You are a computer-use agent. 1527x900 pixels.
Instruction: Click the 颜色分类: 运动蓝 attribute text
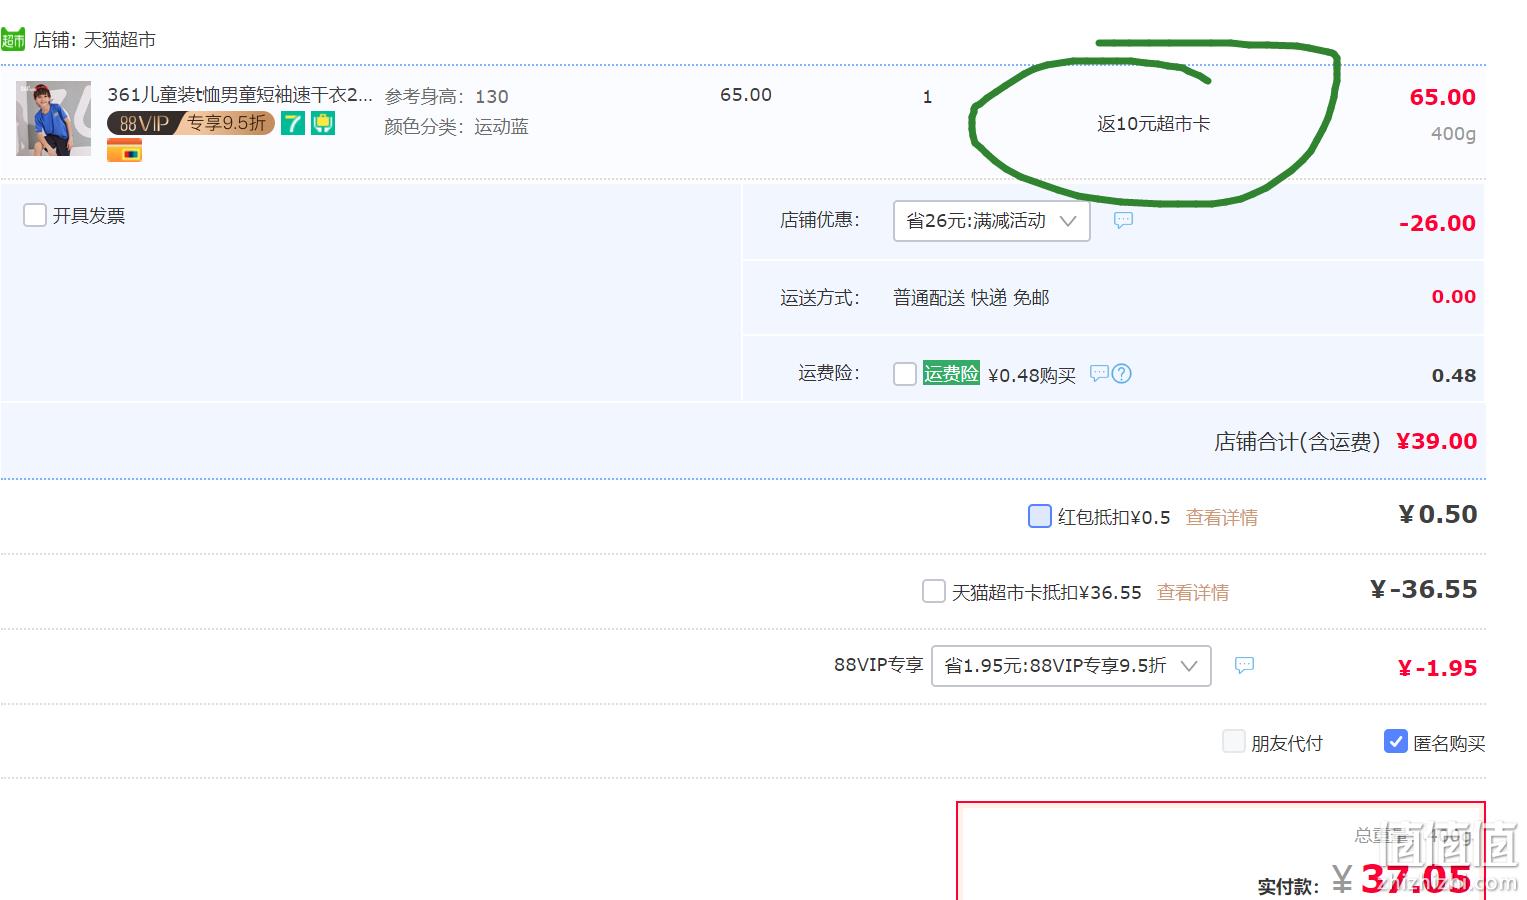[x=456, y=126]
